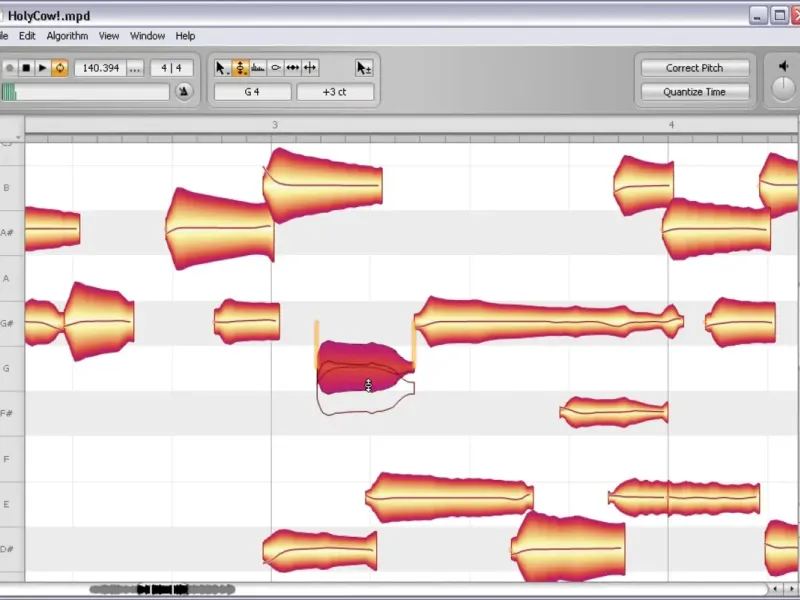Start playback with the Play button

coord(43,68)
